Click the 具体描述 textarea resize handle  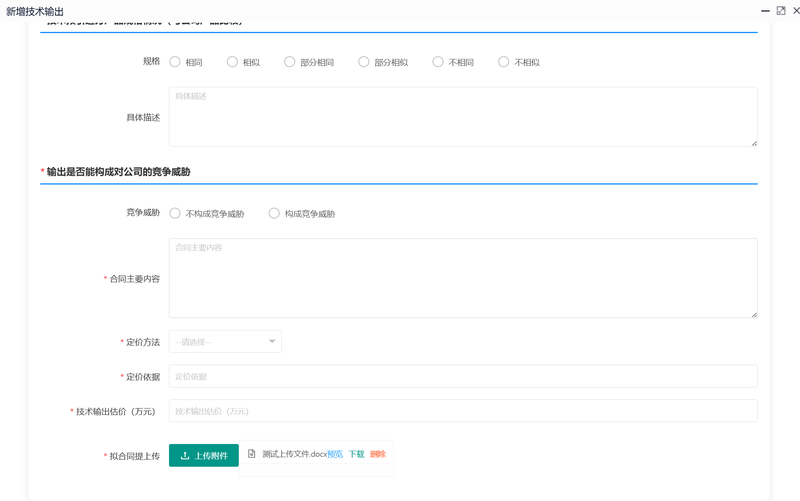[x=754, y=143]
